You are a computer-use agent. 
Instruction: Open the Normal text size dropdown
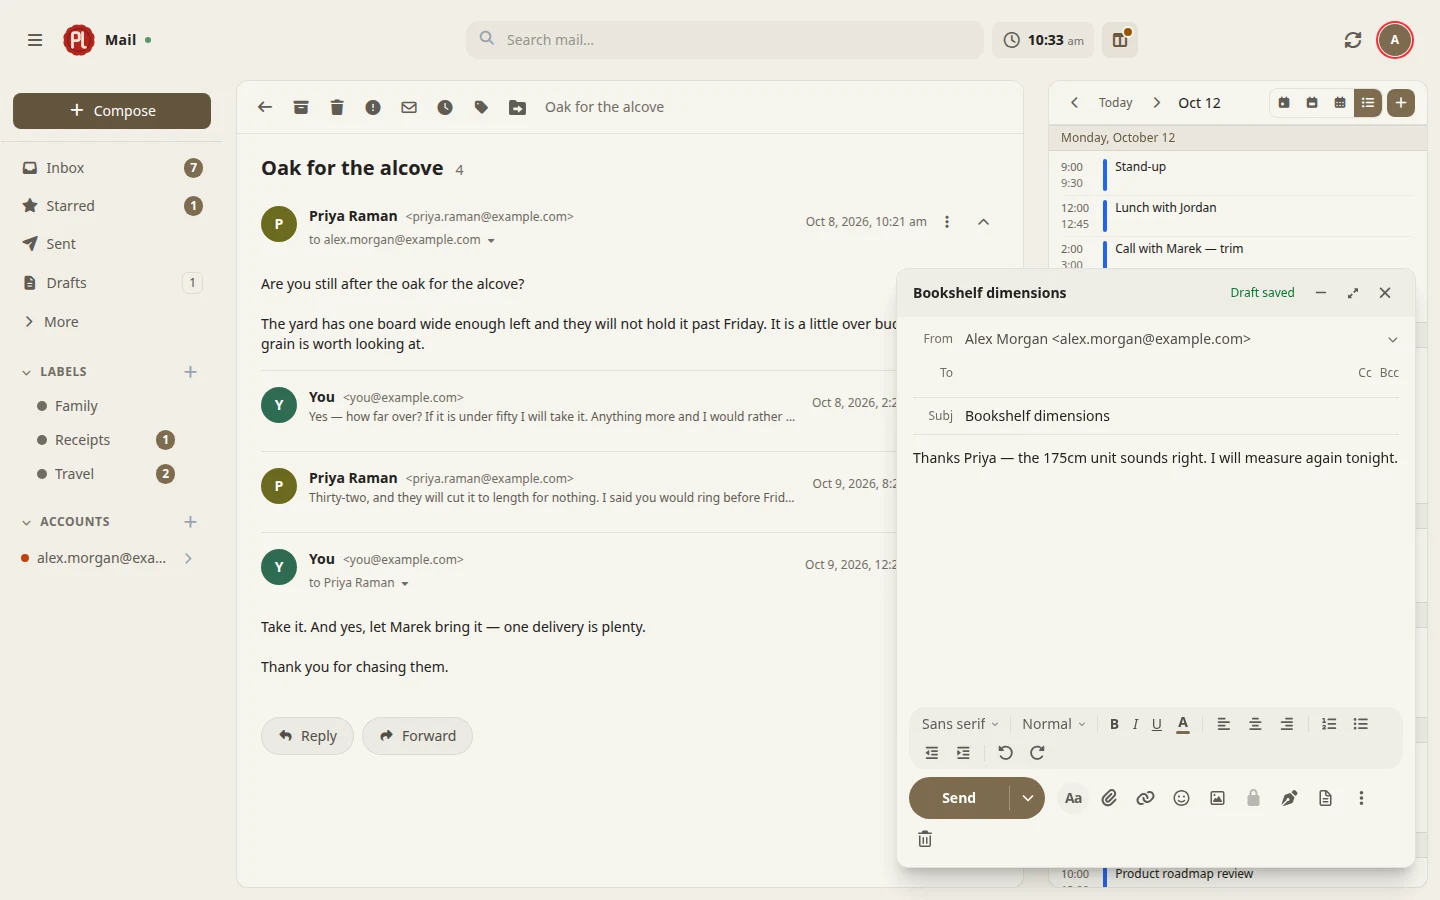[x=1054, y=724]
